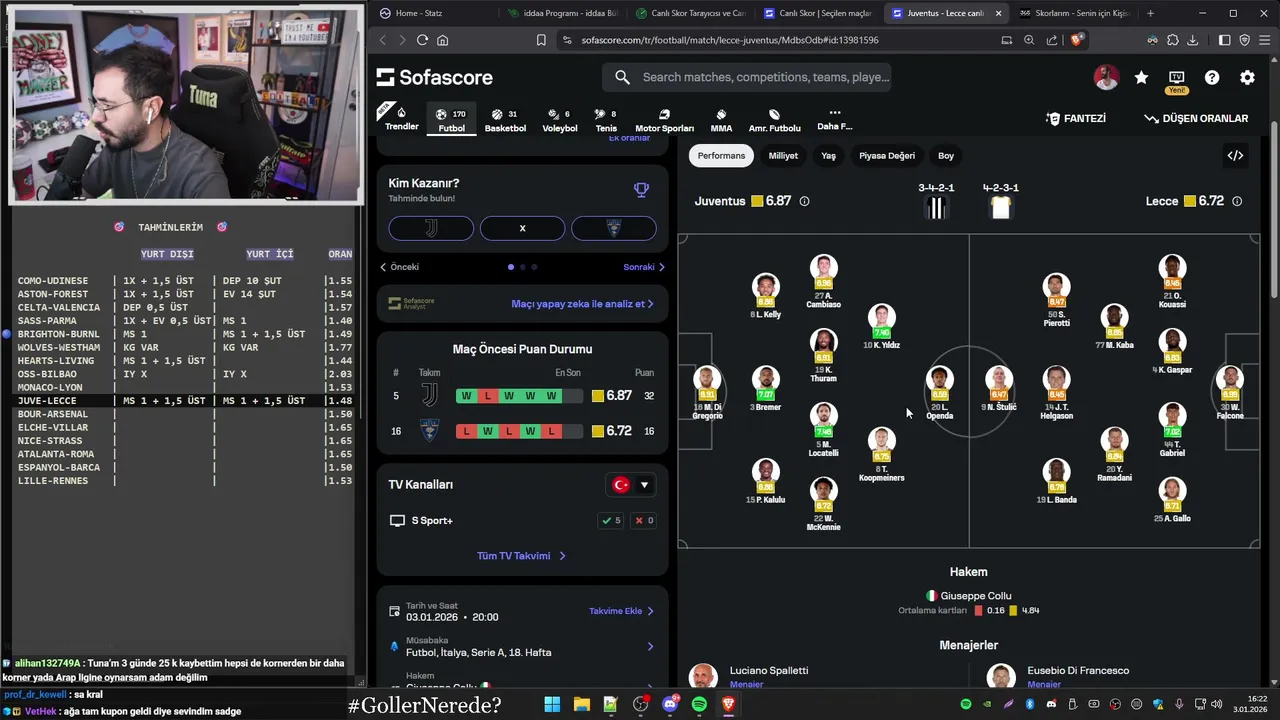Open Maçı yapay zeka ile analiz et

tap(582, 303)
